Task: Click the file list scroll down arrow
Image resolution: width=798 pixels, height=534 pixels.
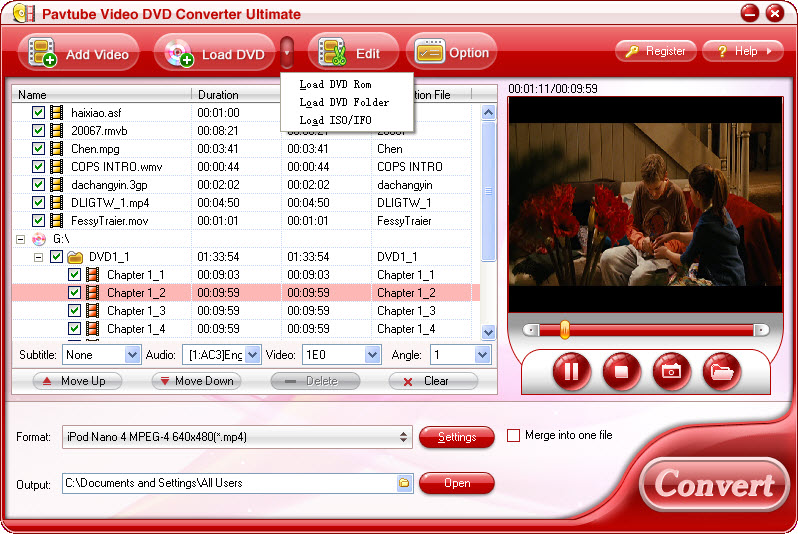Action: [x=488, y=332]
